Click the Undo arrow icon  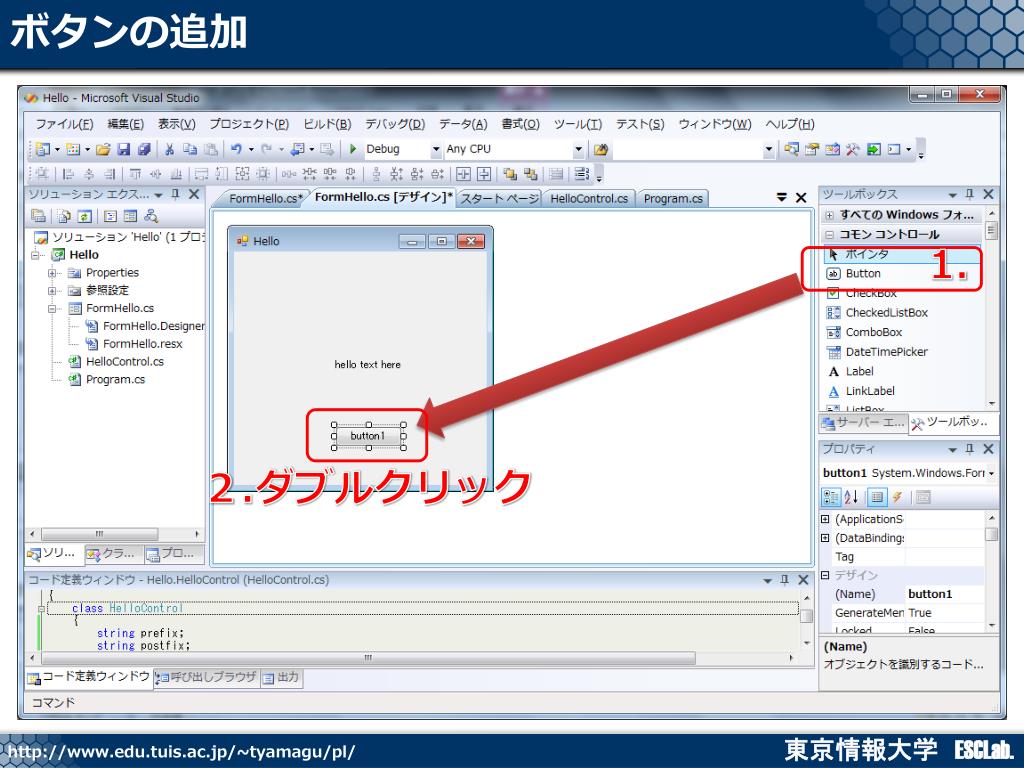pos(236,150)
